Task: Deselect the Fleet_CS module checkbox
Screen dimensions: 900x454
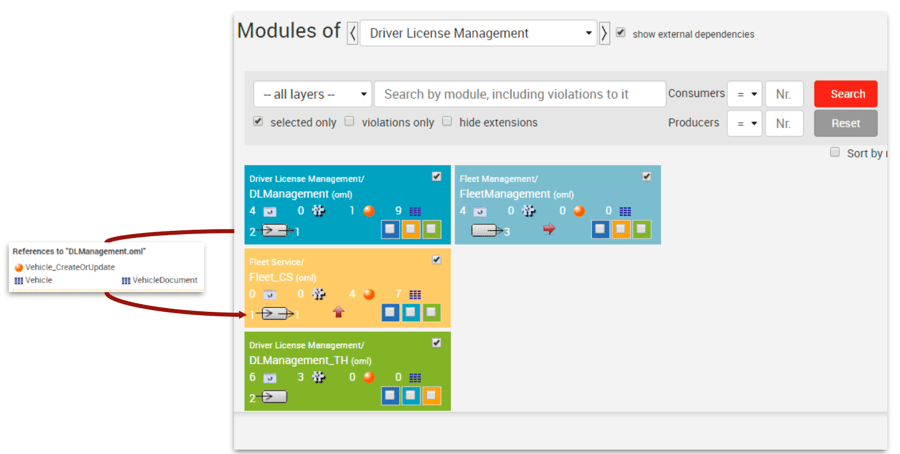Action: (x=436, y=260)
